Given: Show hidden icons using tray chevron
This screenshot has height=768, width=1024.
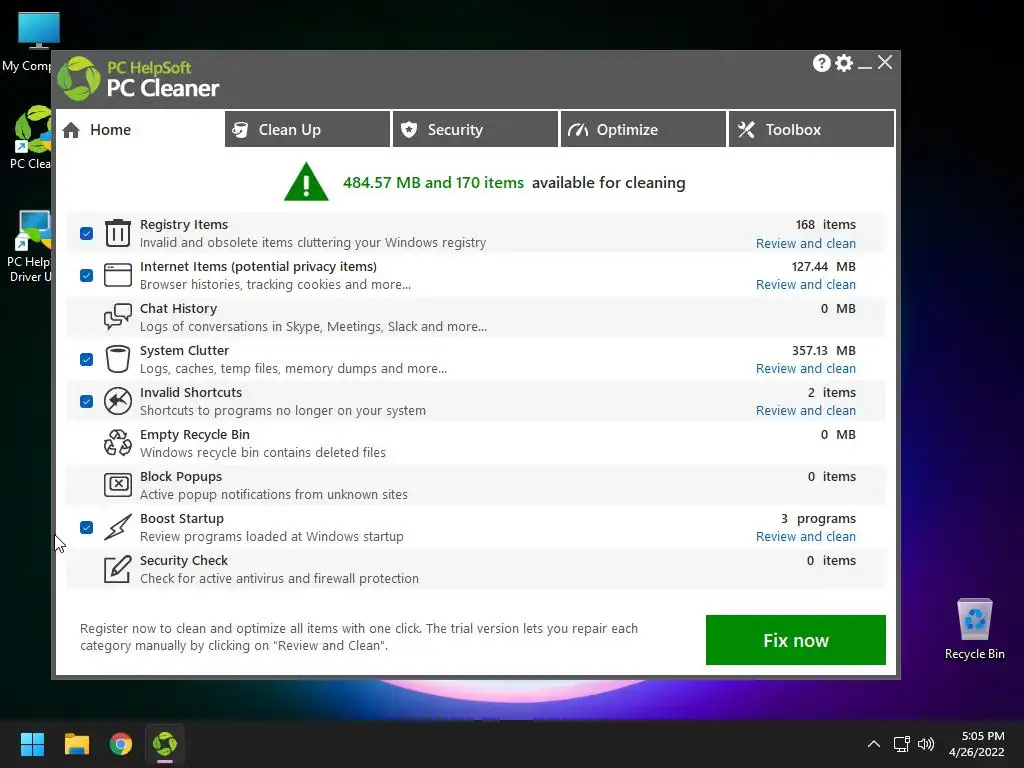Looking at the screenshot, I should [x=874, y=744].
